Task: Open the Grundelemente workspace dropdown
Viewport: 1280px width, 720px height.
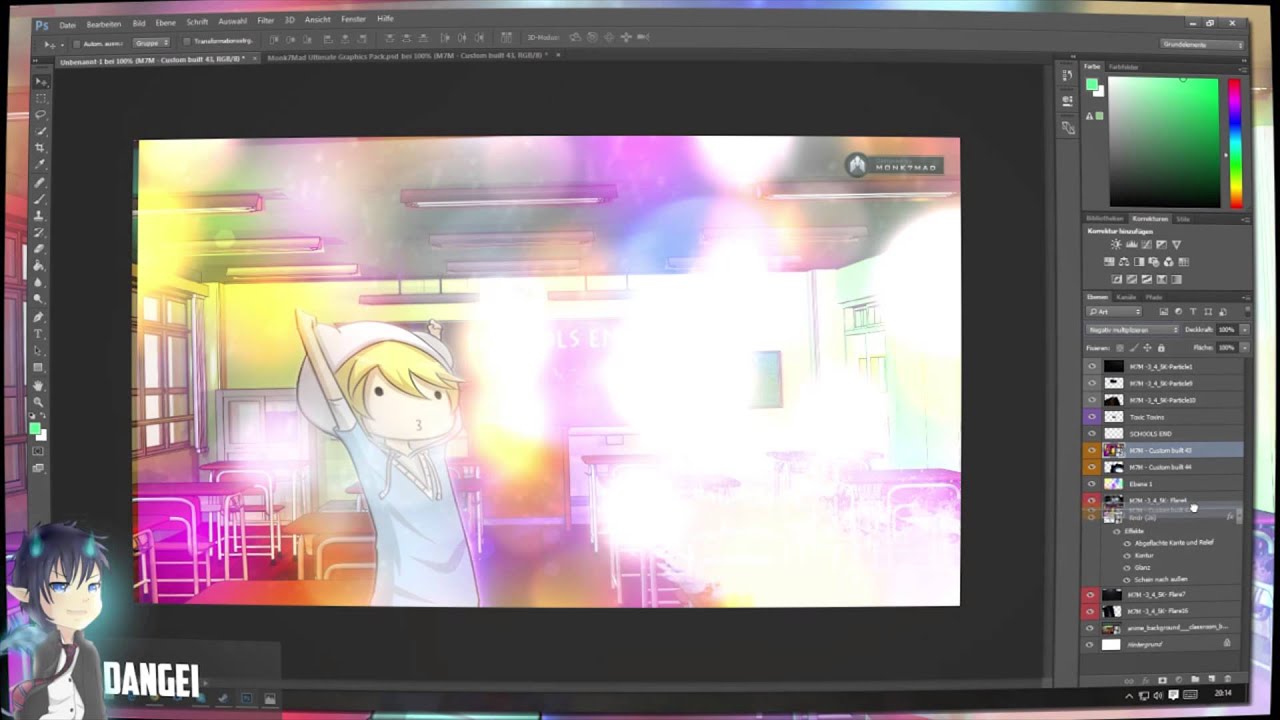Action: coord(1203,44)
